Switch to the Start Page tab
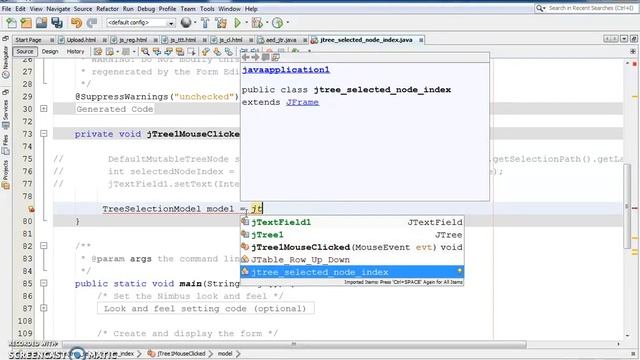640x360 pixels. tap(29, 40)
